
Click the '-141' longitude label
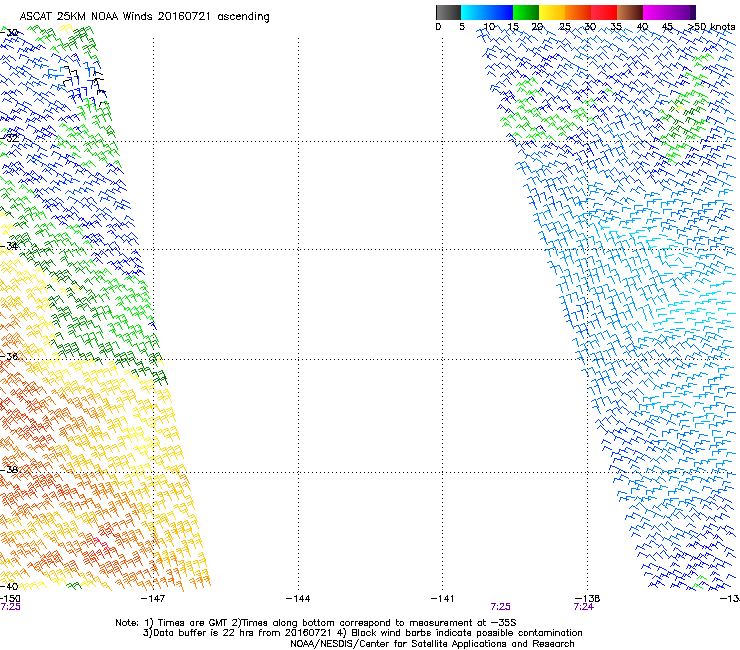(443, 599)
